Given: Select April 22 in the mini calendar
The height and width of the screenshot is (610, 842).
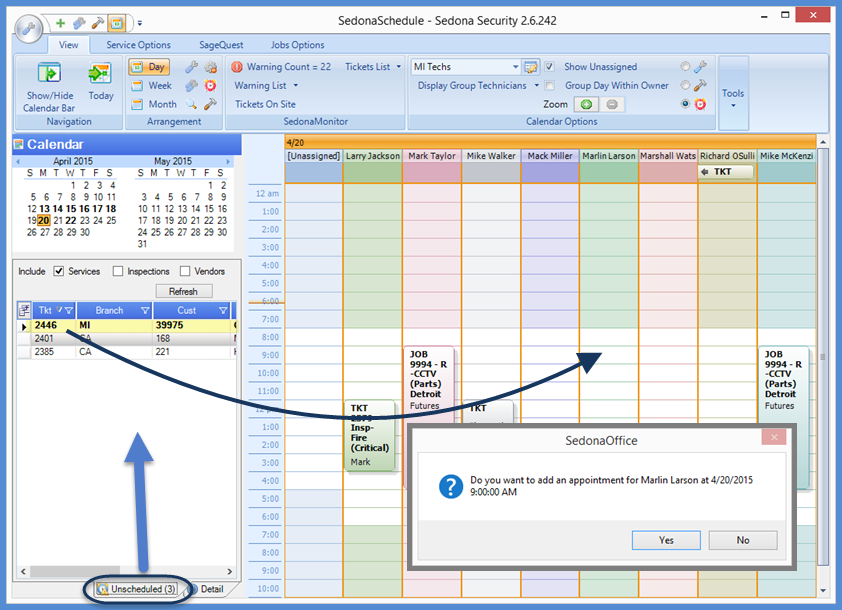Looking at the screenshot, I should [71, 220].
